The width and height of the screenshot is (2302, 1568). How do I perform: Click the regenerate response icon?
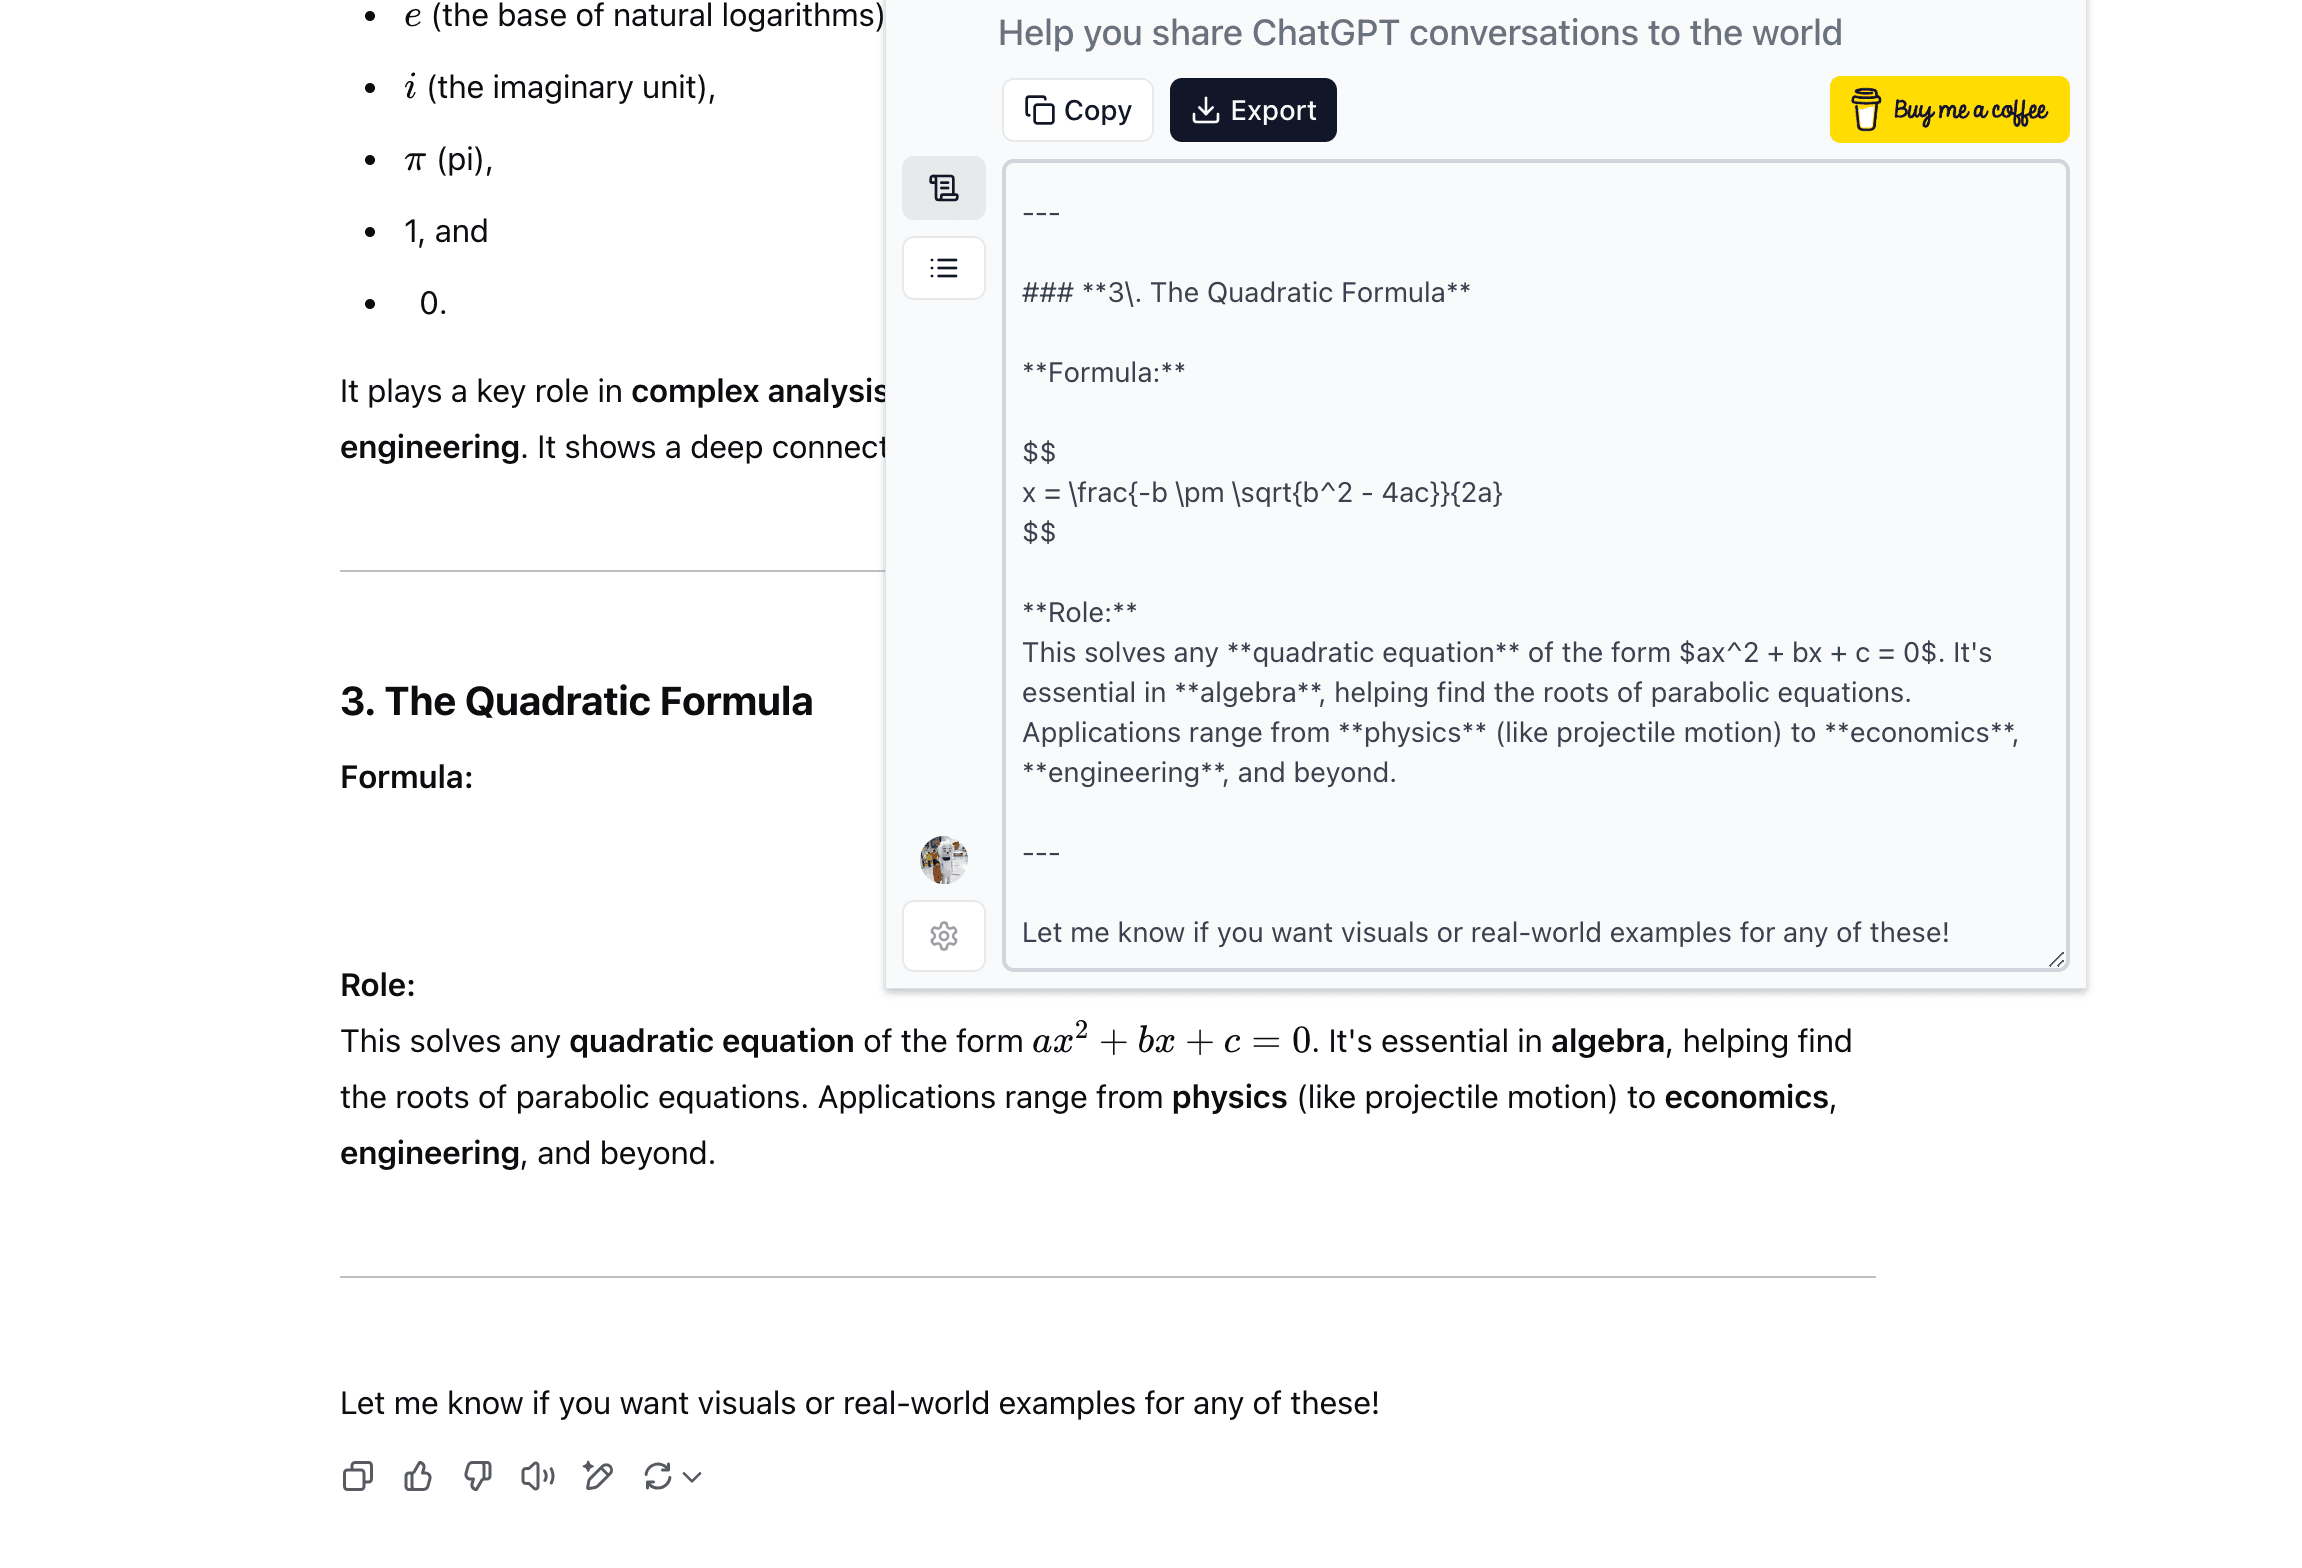[658, 1476]
